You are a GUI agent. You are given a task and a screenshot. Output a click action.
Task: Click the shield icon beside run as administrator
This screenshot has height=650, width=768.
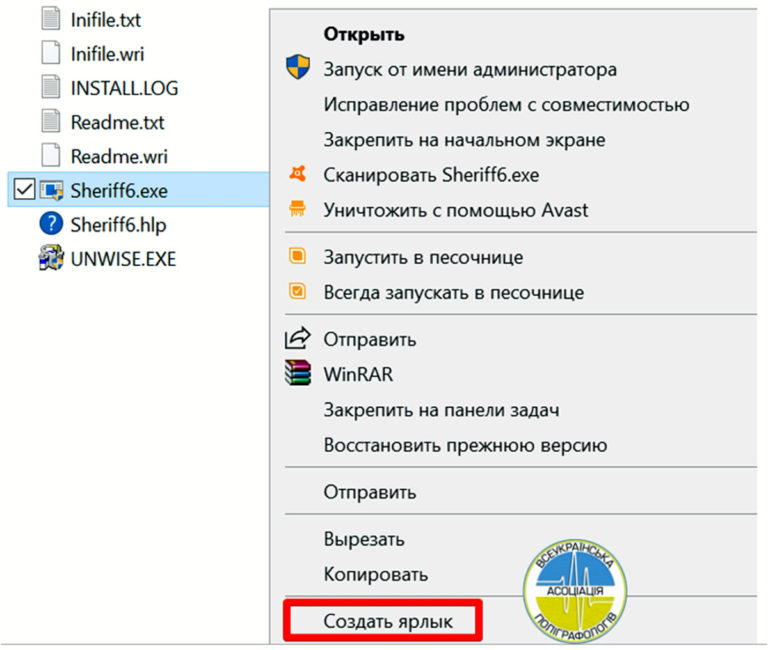tap(297, 70)
